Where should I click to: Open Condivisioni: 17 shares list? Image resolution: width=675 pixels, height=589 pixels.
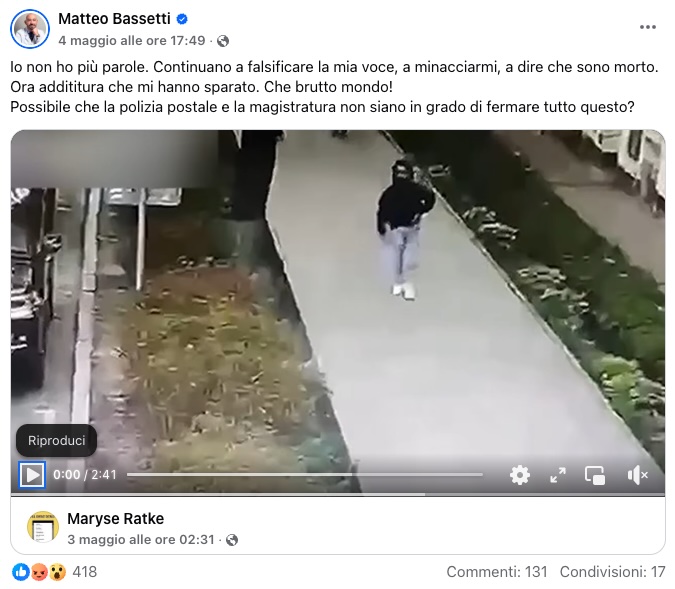click(612, 572)
